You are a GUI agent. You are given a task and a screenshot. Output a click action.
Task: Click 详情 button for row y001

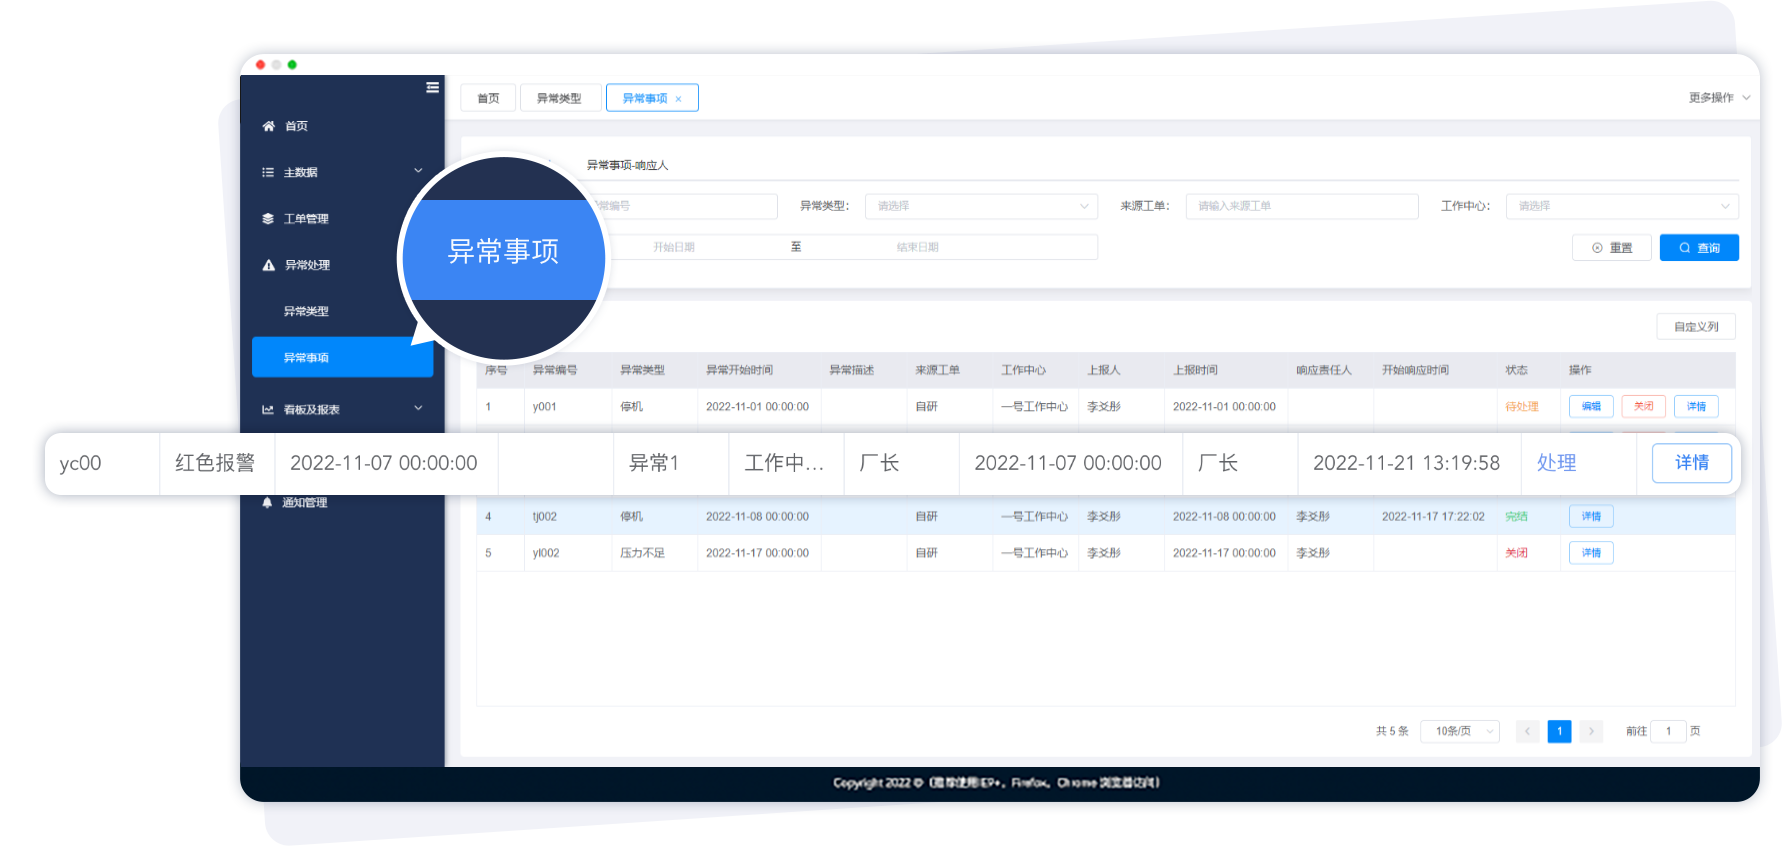(x=1696, y=406)
